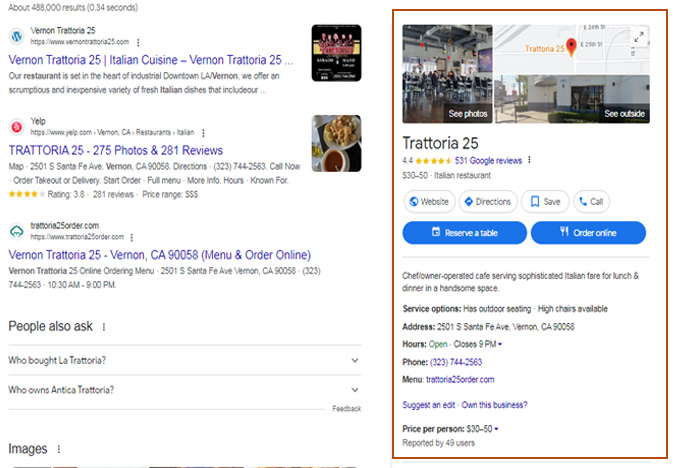Open the options menu next to the Yelp result
Image resolution: width=677 pixels, height=468 pixels.
tap(203, 132)
